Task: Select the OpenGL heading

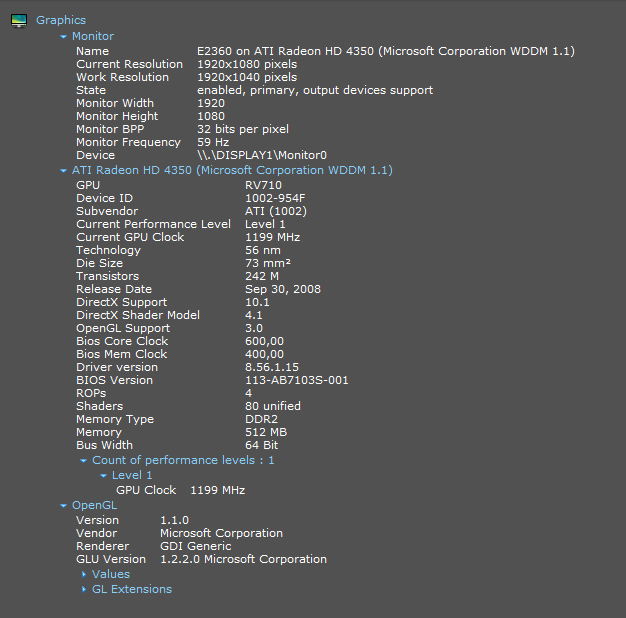Action: (94, 505)
